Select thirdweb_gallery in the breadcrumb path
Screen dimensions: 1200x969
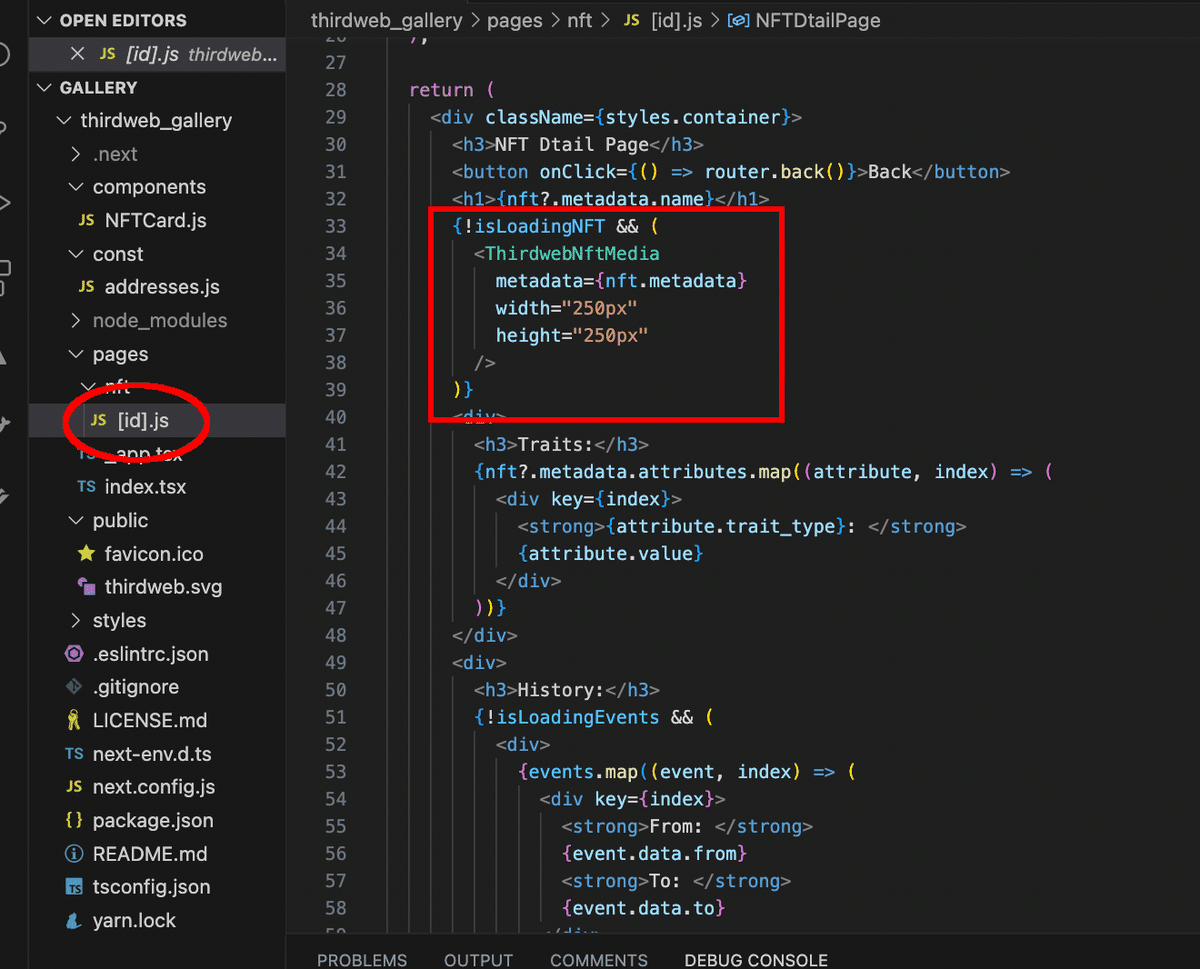(387, 20)
